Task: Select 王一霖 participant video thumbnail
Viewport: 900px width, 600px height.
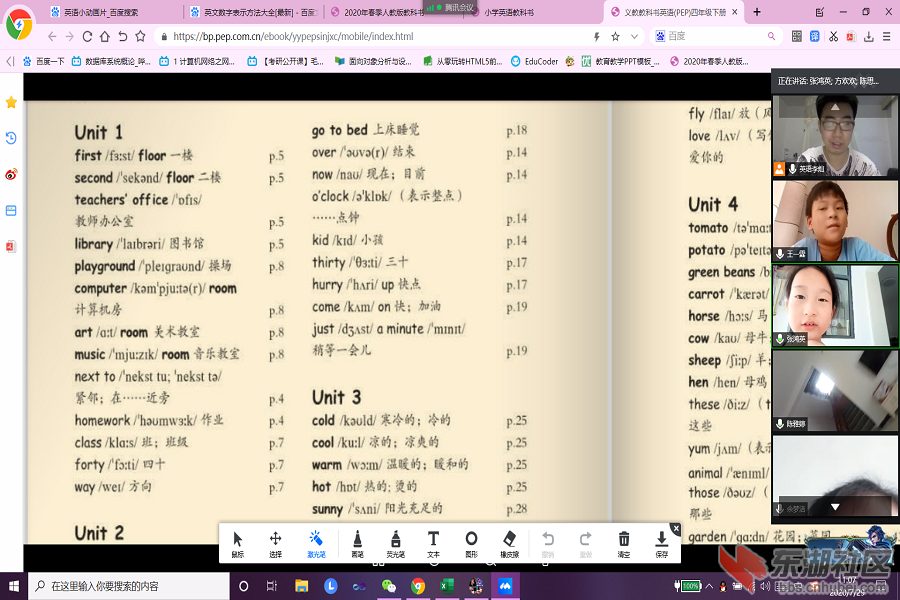Action: click(835, 221)
